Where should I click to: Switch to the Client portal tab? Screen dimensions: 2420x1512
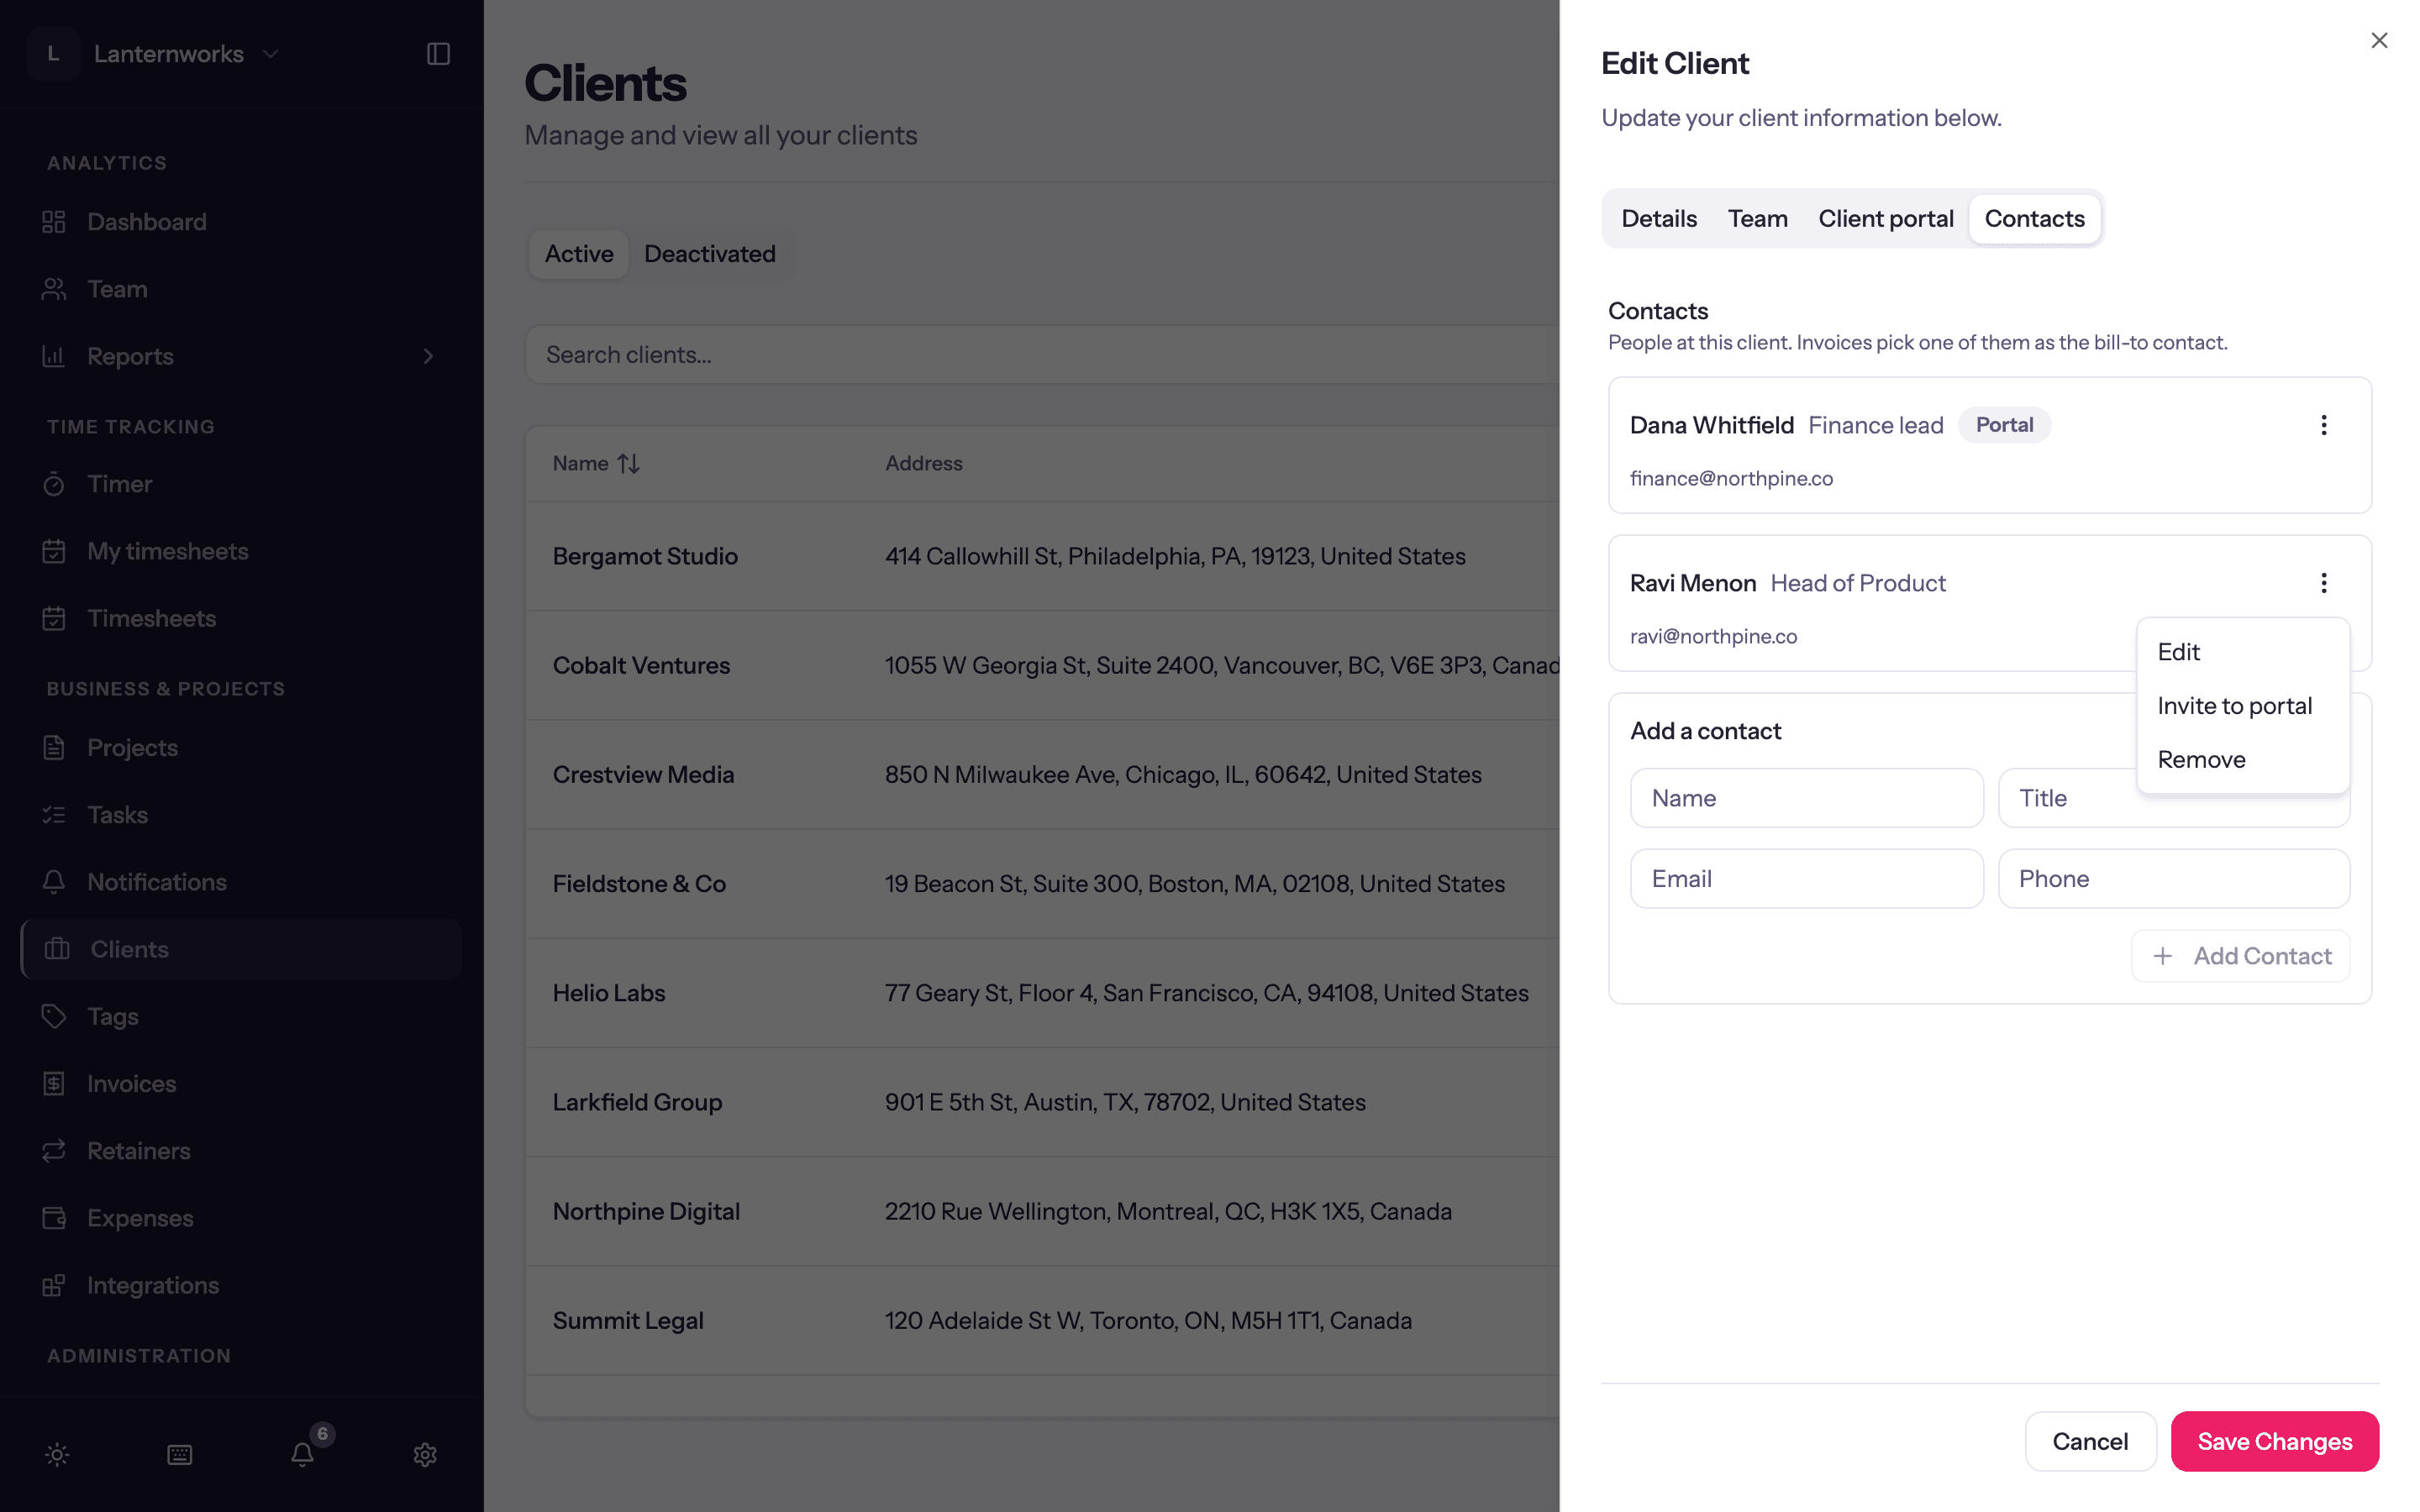[x=1885, y=218]
